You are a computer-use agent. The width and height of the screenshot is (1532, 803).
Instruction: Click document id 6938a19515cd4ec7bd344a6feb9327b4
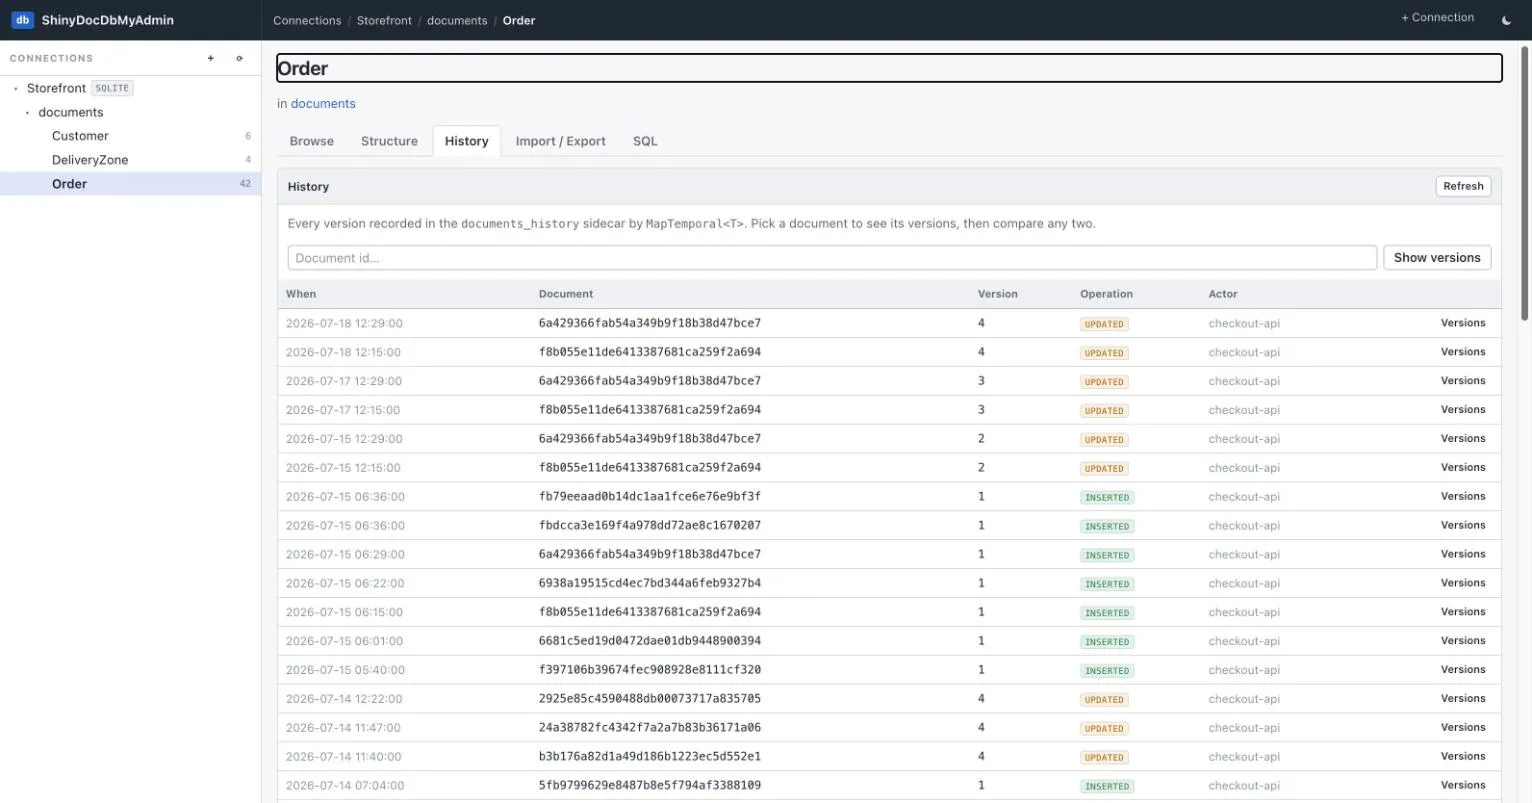coord(650,583)
